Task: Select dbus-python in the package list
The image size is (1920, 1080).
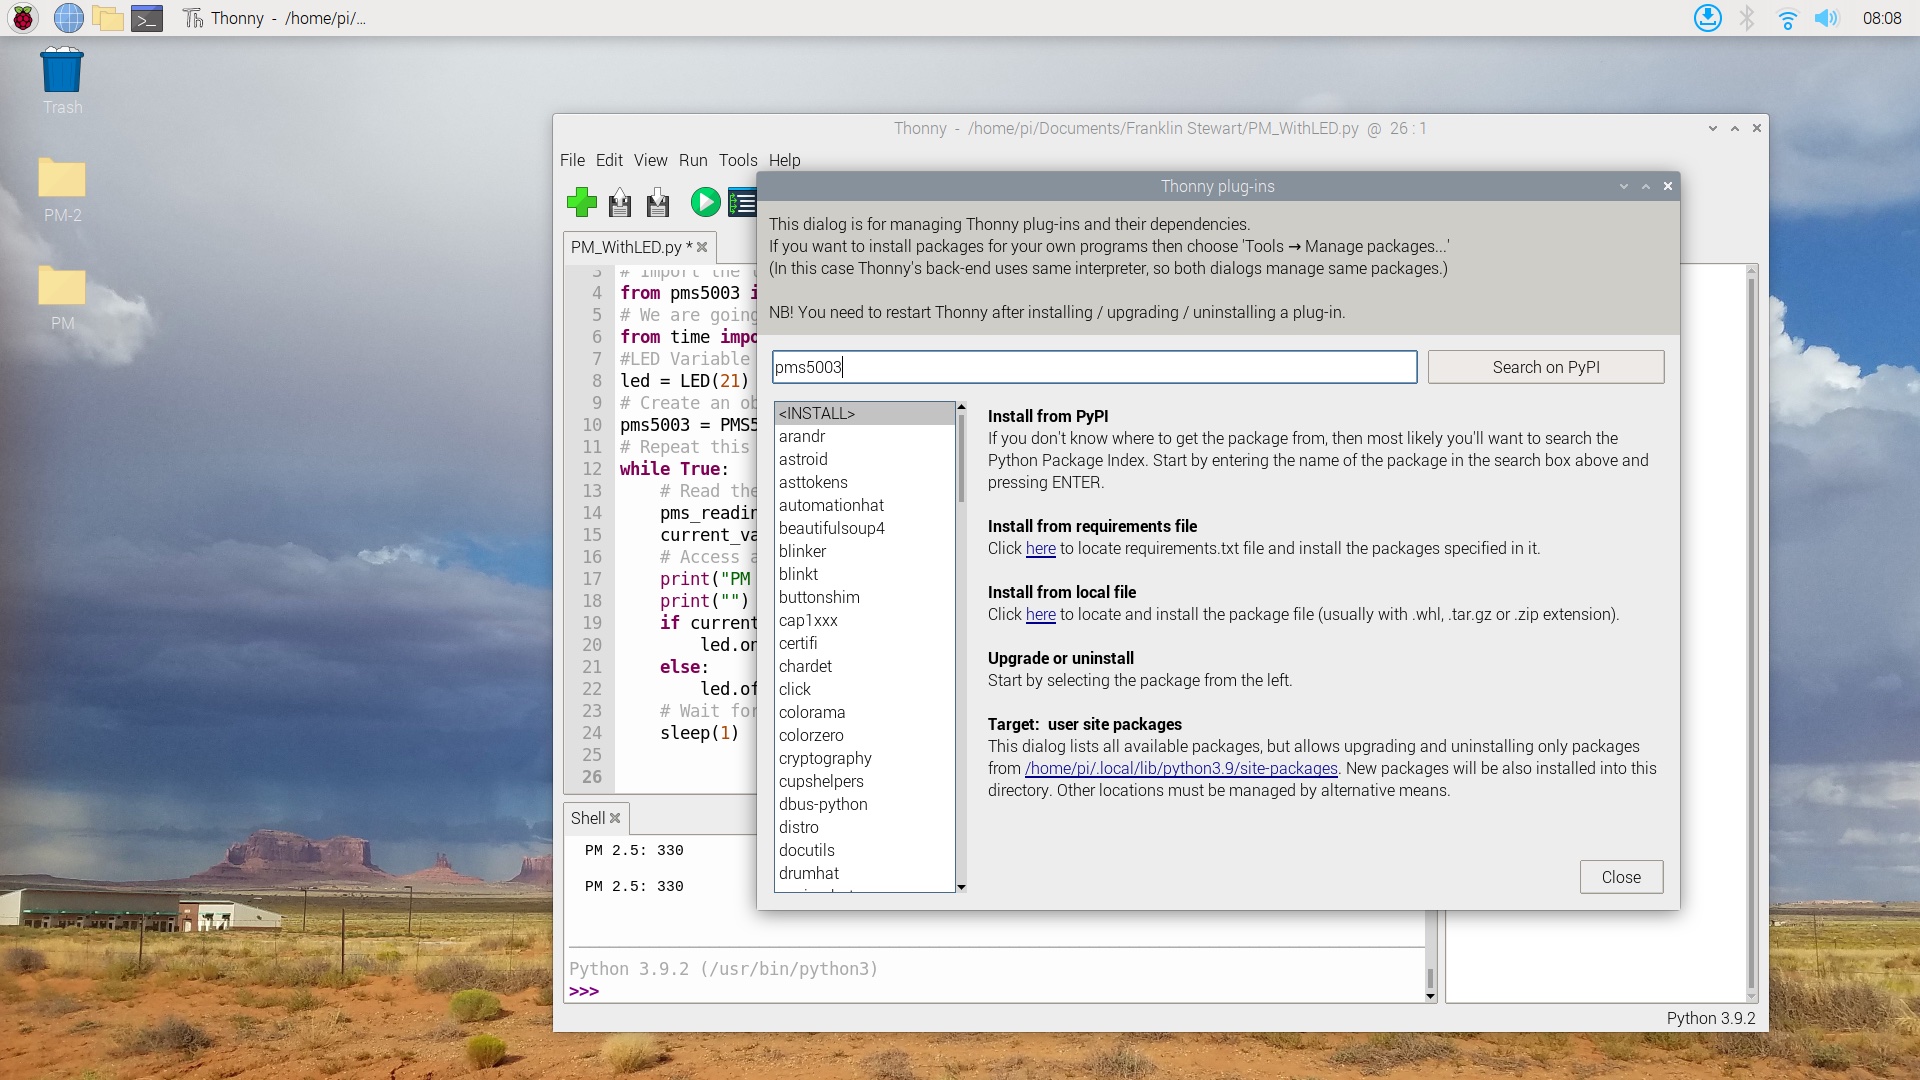Action: 865,804
